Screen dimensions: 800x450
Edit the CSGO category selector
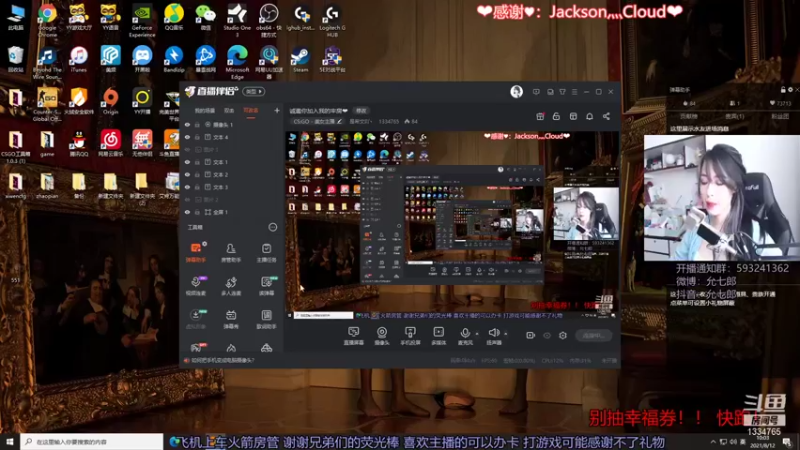tap(317, 121)
